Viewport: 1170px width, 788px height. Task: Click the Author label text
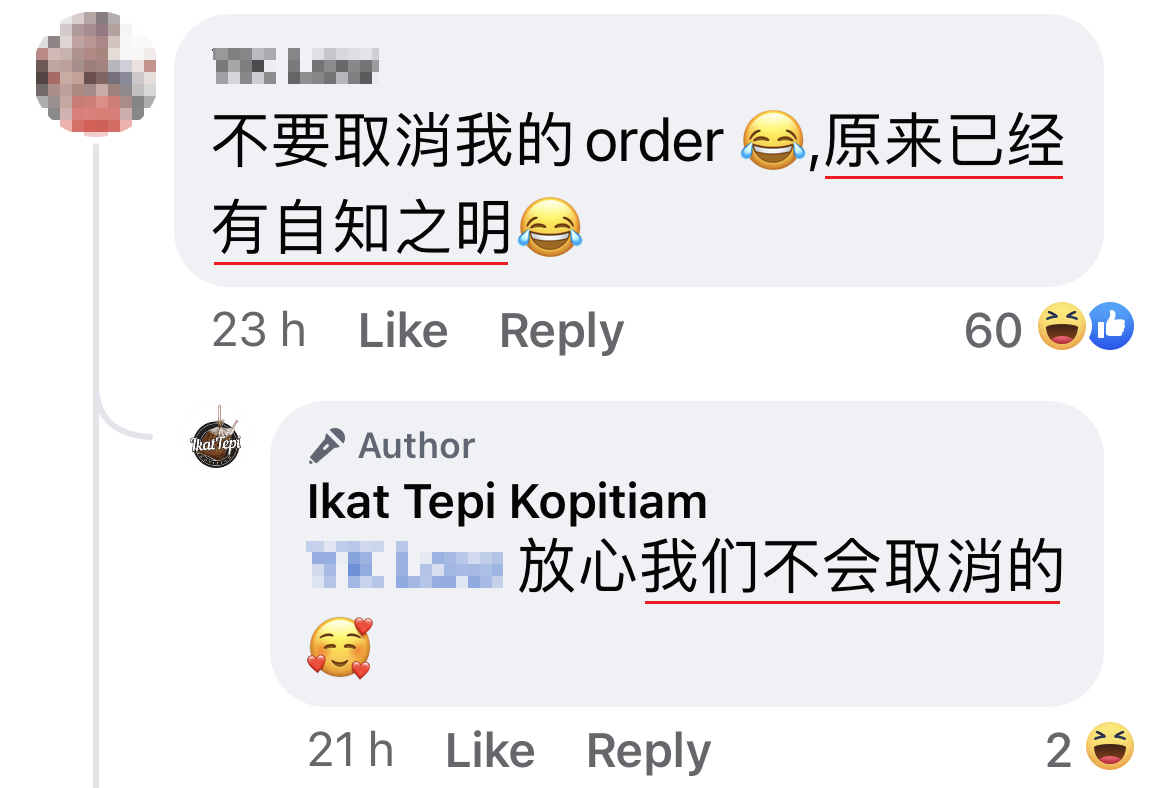click(416, 446)
